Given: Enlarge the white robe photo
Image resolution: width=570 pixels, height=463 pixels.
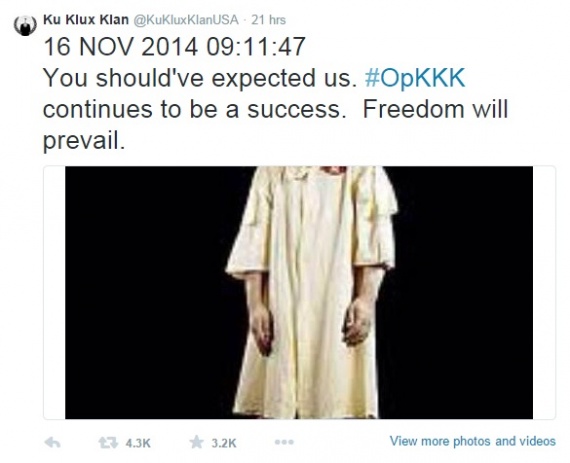Looking at the screenshot, I should point(299,293).
